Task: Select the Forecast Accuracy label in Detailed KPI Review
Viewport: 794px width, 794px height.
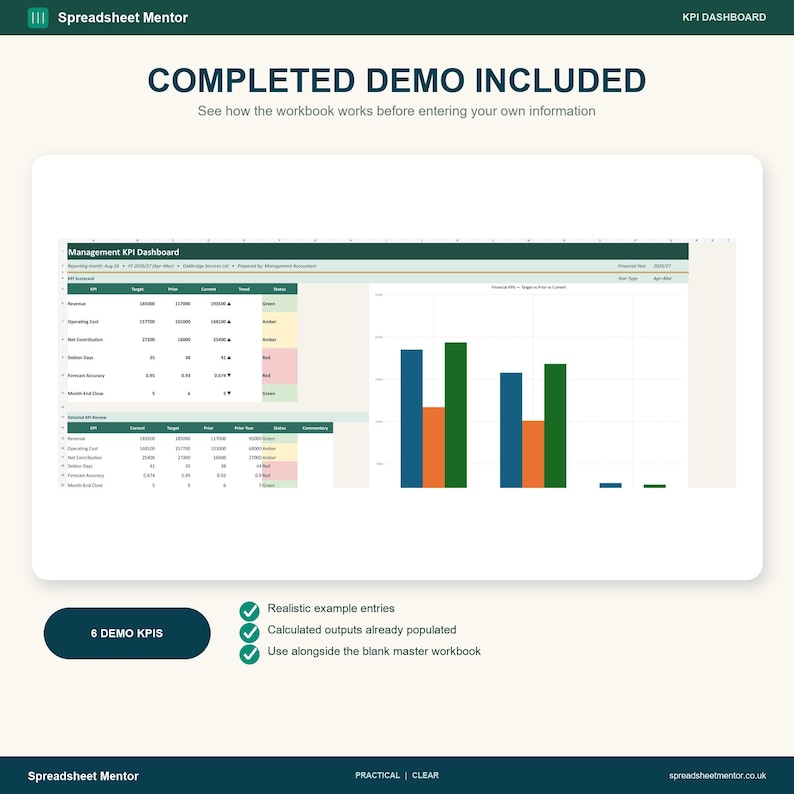Action: coord(86,475)
